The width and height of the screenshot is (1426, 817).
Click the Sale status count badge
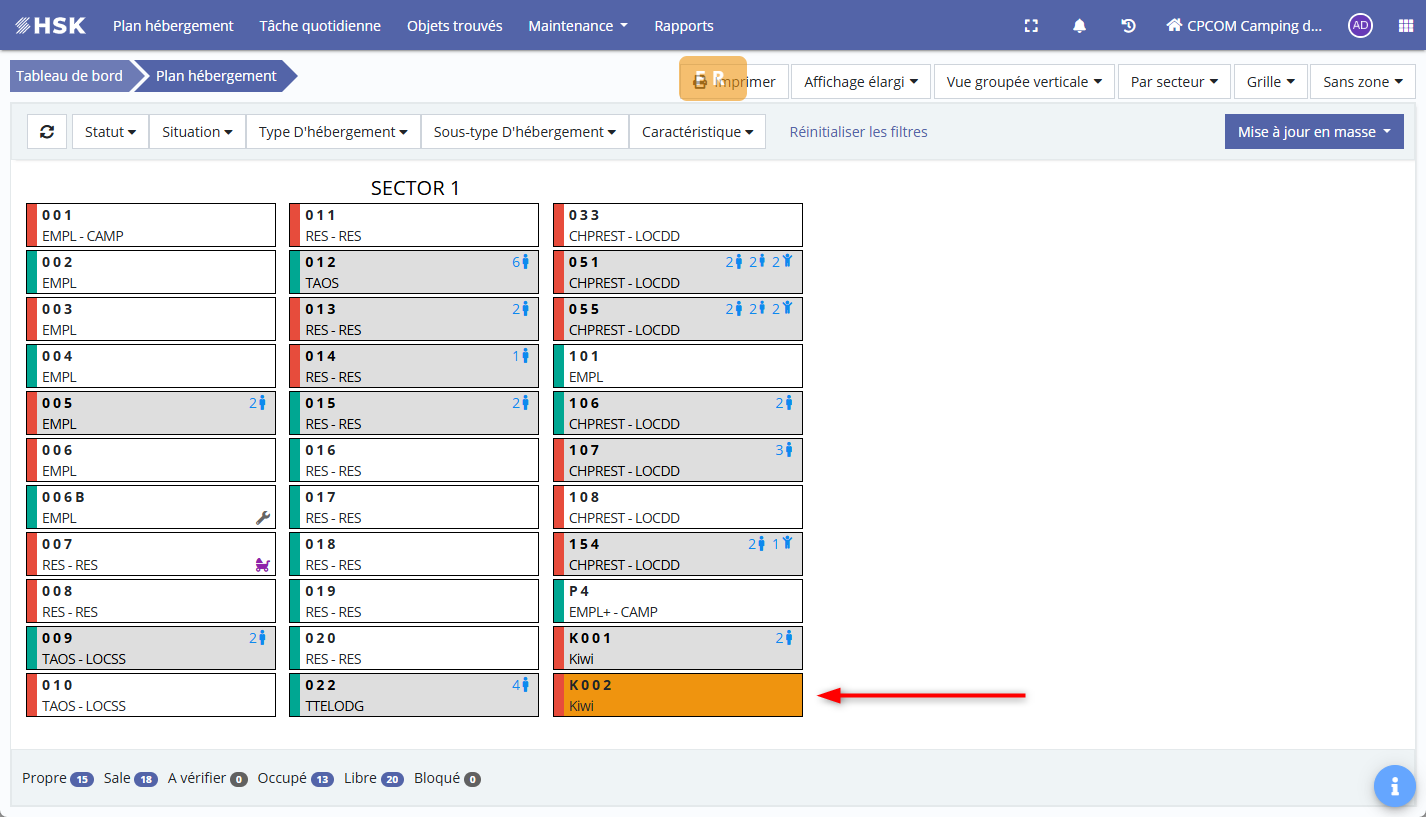[146, 779]
